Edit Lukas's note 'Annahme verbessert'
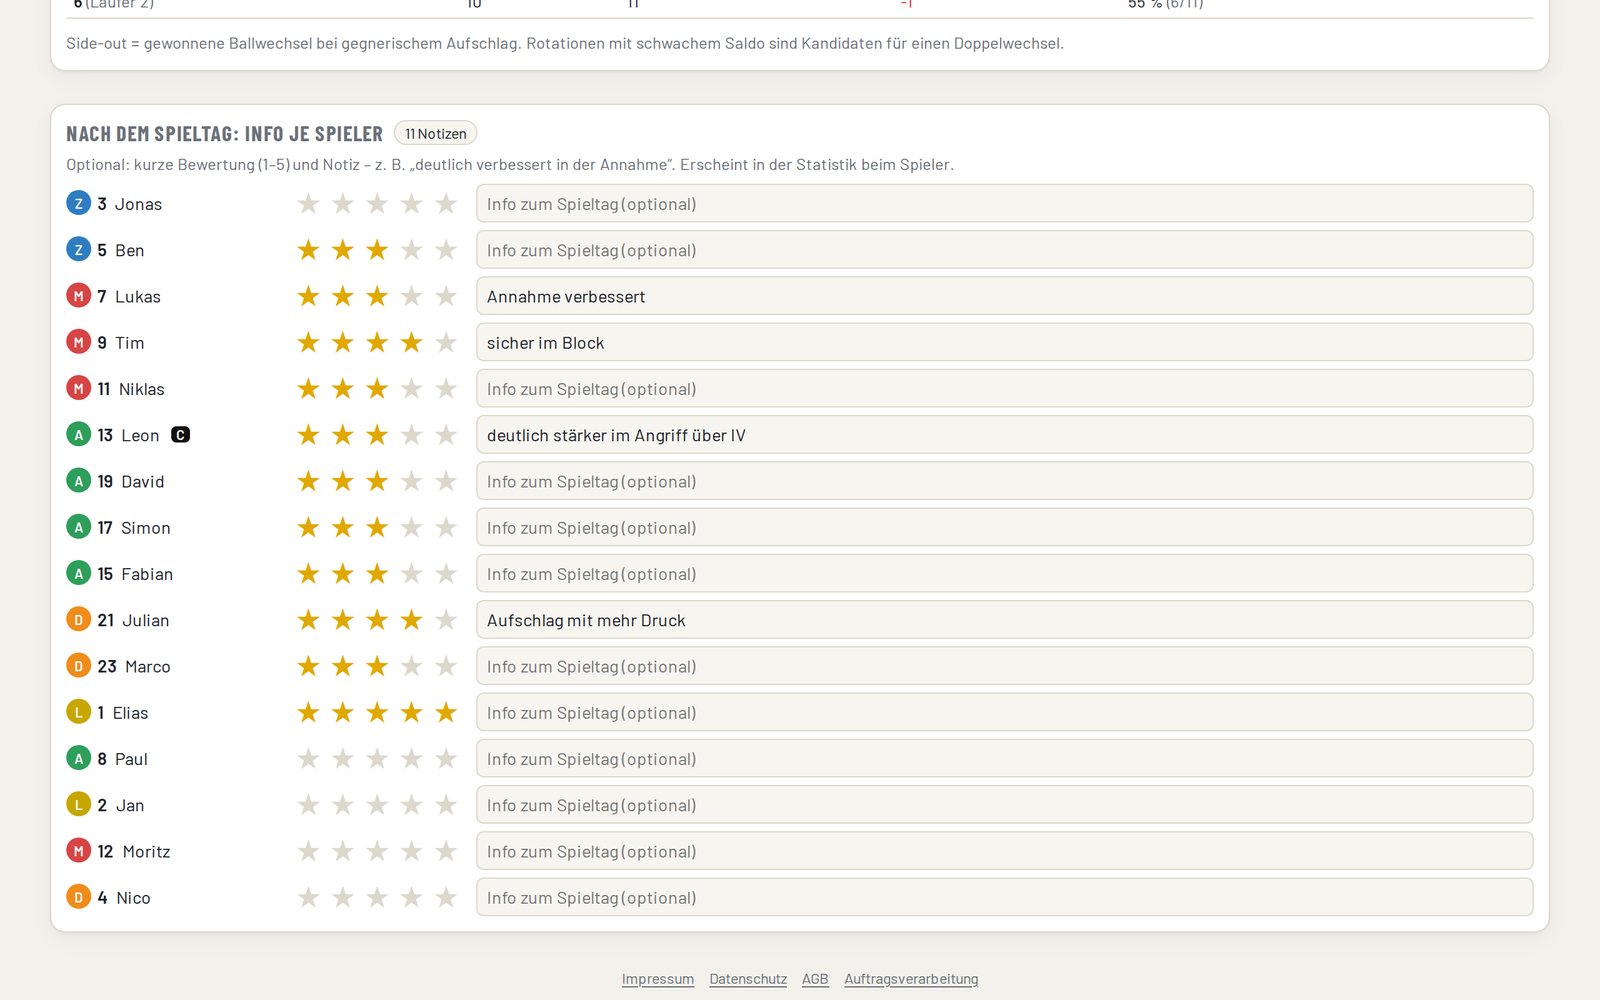The width and height of the screenshot is (1600, 1000). point(1004,296)
